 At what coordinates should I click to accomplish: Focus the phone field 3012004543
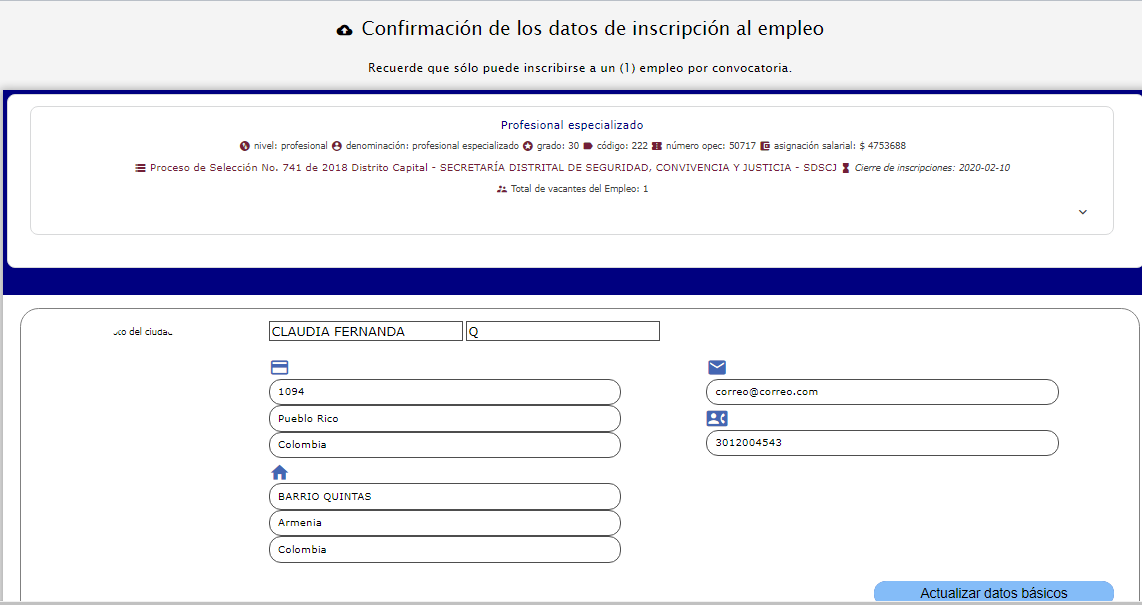[881, 443]
